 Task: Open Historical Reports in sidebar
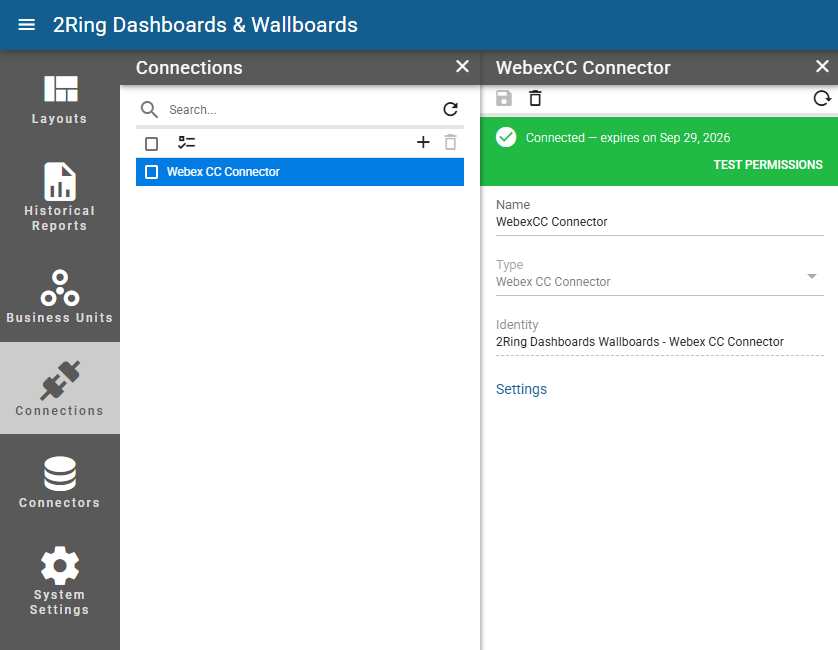[x=60, y=197]
